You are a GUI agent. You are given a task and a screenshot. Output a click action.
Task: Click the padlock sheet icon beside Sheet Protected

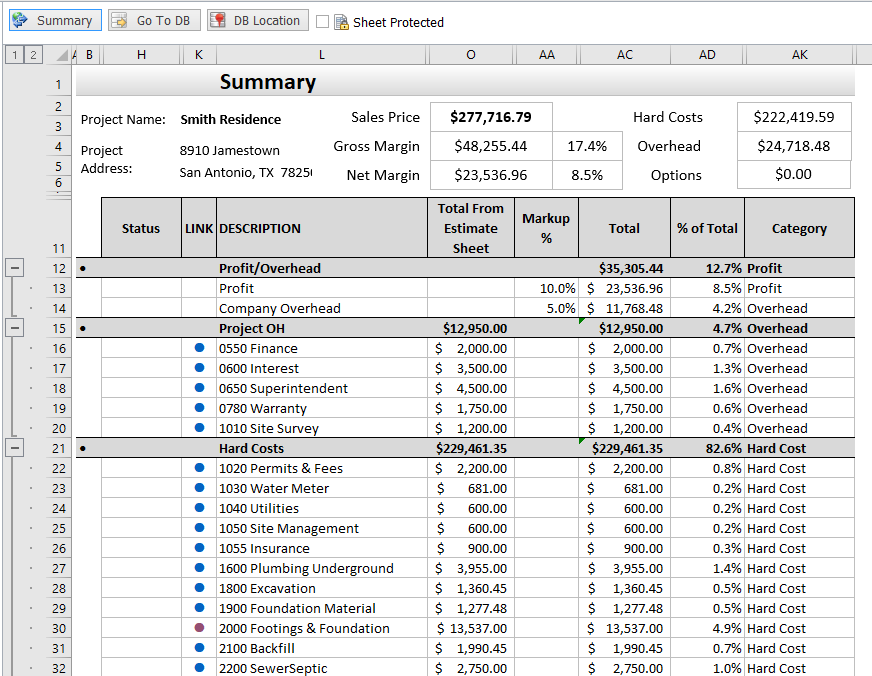click(x=341, y=22)
